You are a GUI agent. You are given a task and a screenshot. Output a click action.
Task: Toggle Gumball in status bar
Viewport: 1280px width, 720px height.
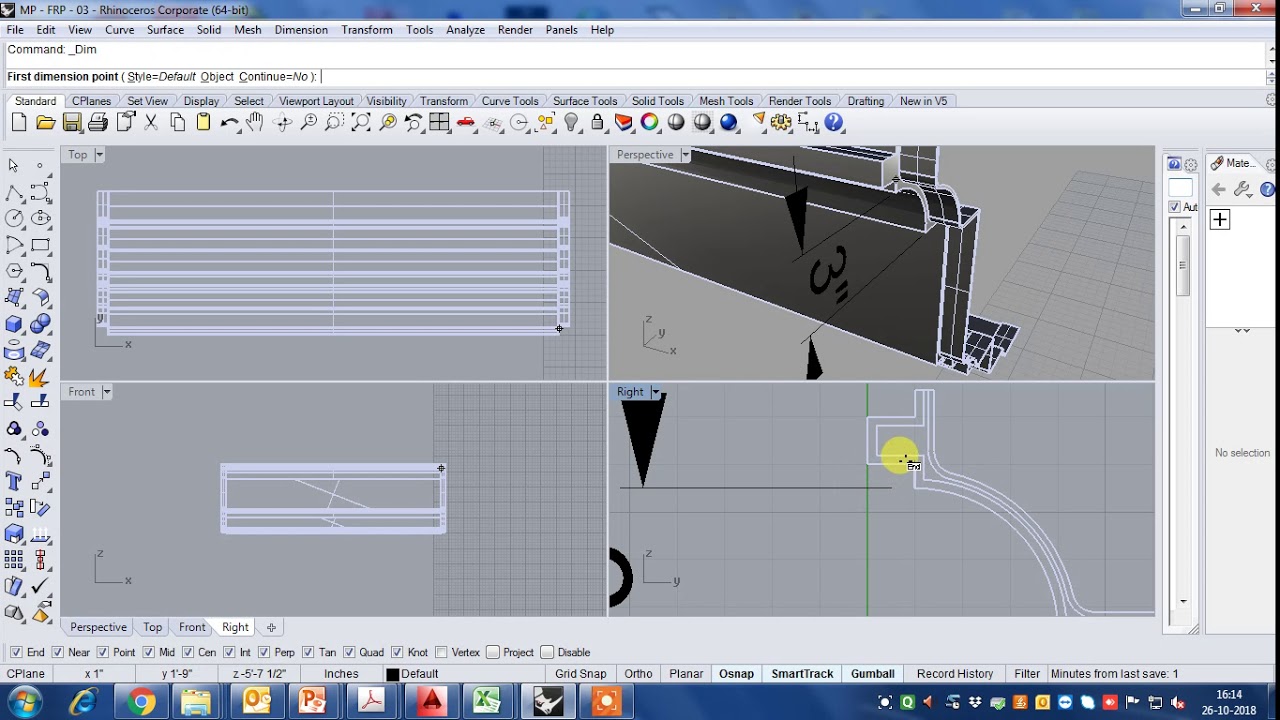[x=872, y=674]
